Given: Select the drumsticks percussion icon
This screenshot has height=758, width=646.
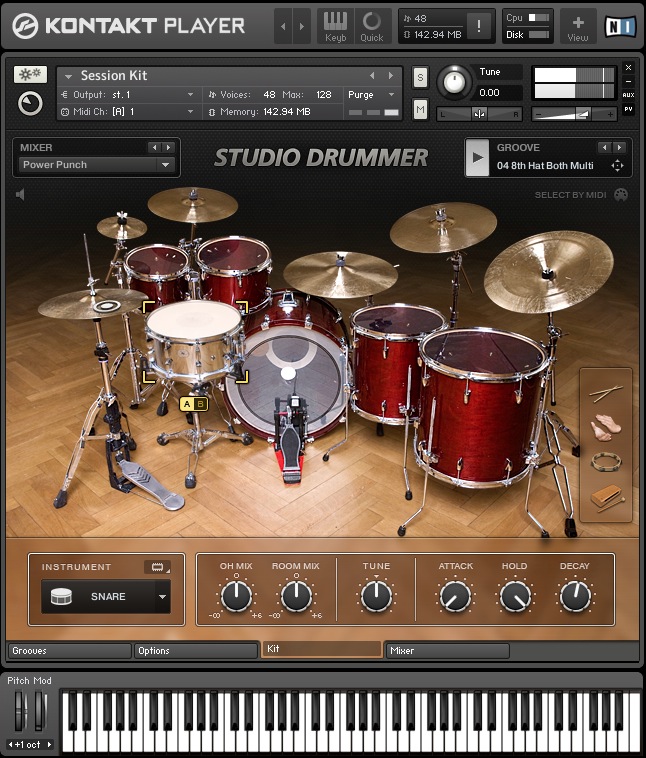Looking at the screenshot, I should pyautogui.click(x=606, y=393).
